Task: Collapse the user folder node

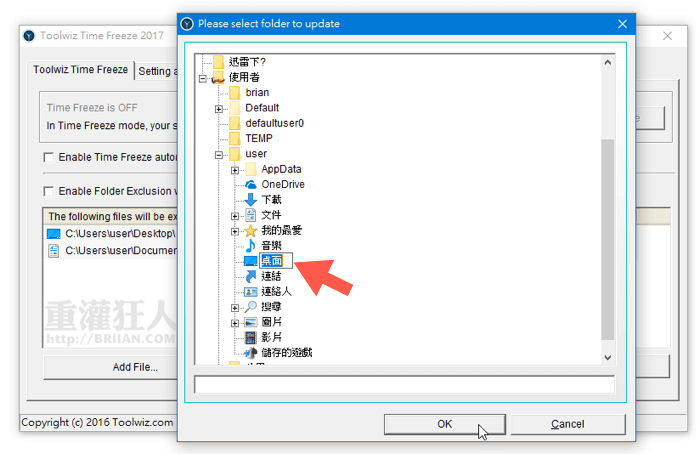Action: (x=219, y=154)
